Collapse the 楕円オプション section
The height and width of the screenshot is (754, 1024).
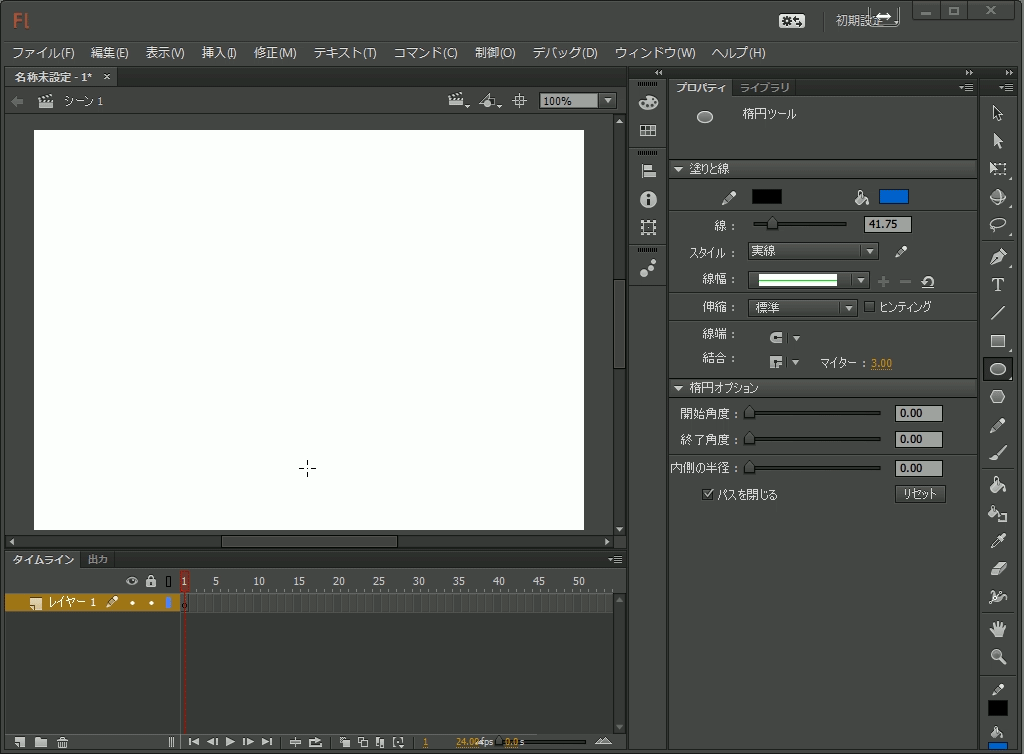pos(679,388)
